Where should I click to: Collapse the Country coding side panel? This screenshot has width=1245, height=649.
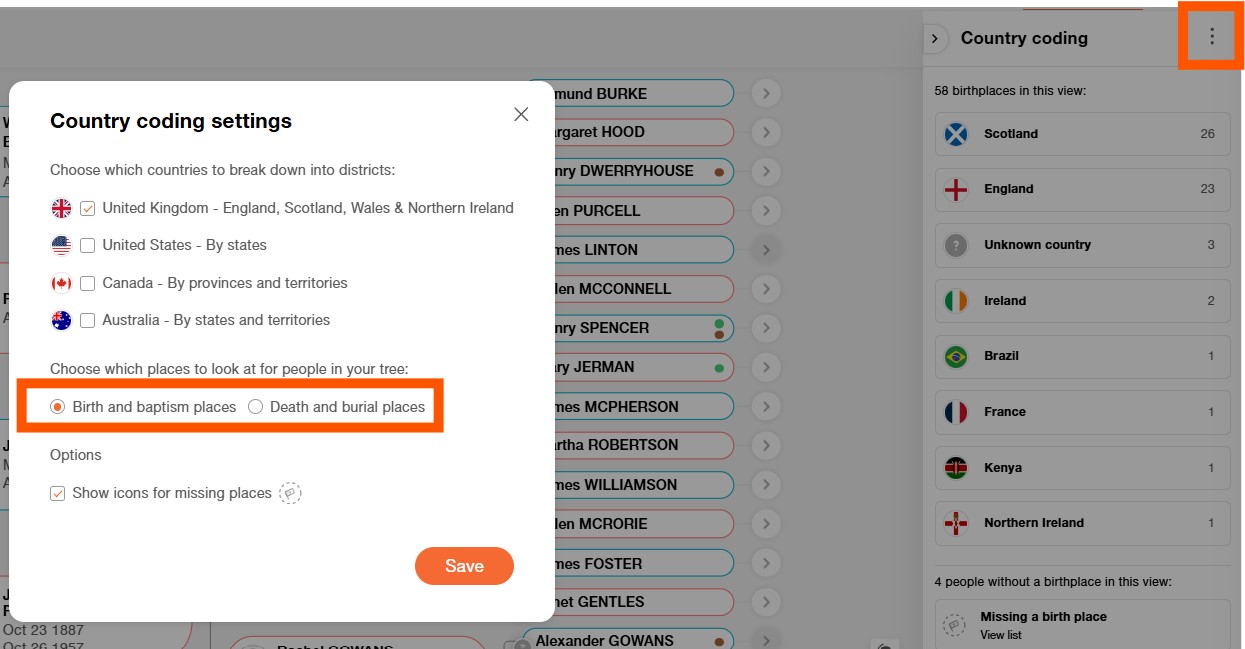(x=934, y=39)
